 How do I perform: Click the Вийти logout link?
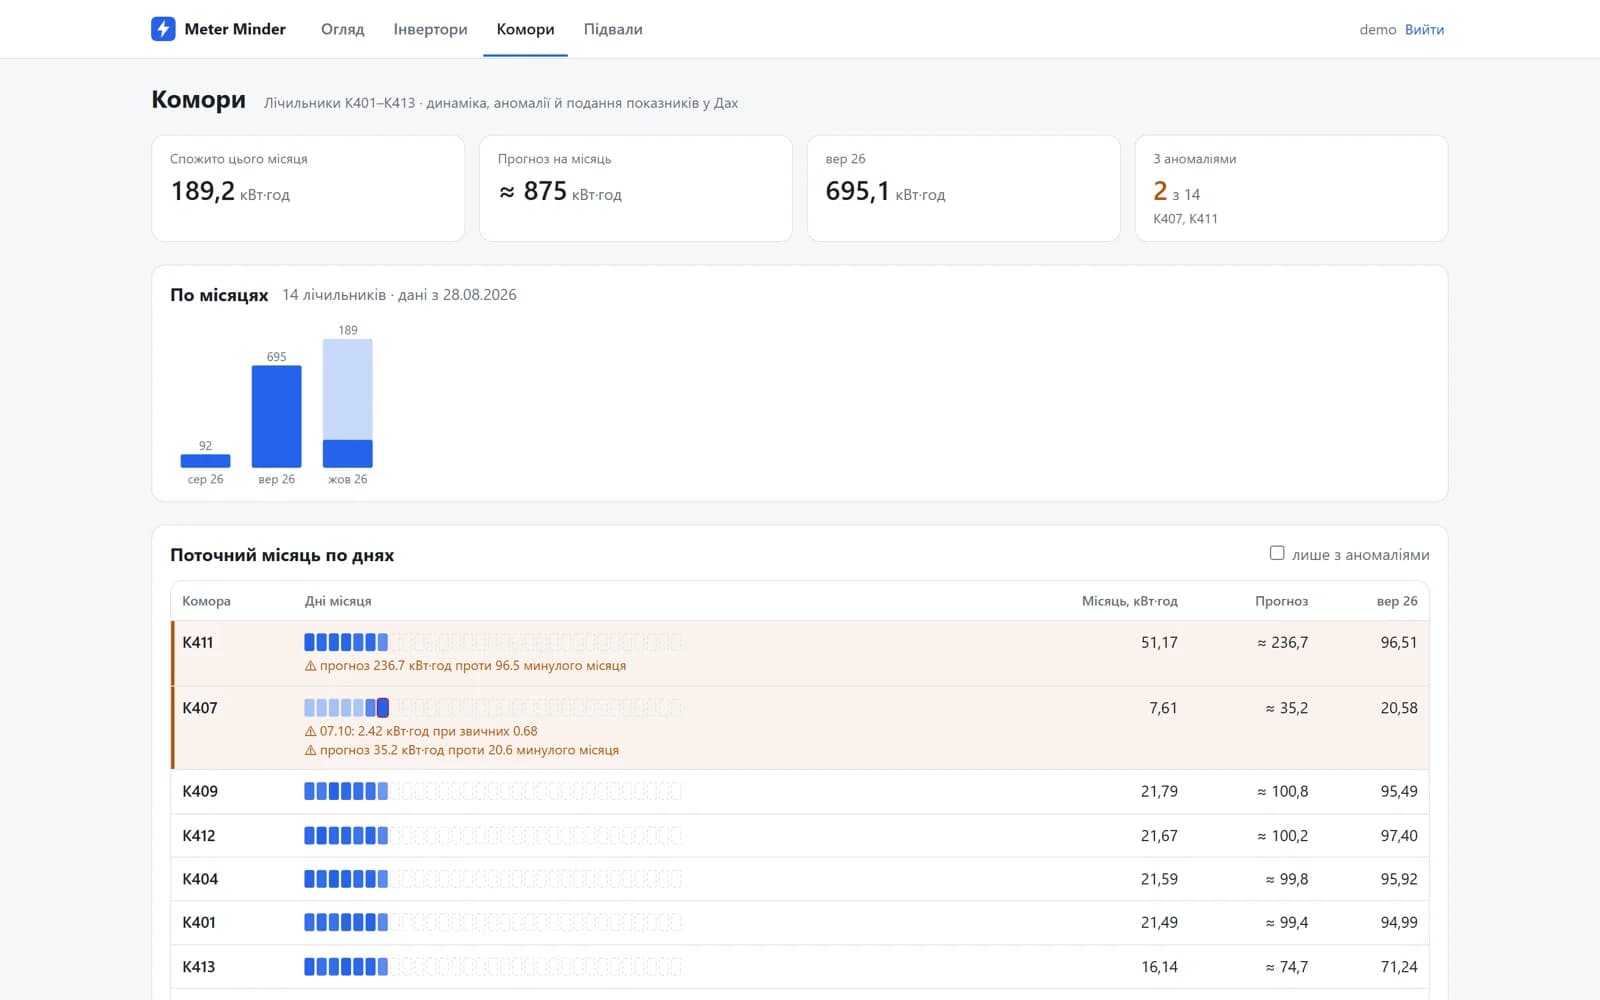[1424, 29]
